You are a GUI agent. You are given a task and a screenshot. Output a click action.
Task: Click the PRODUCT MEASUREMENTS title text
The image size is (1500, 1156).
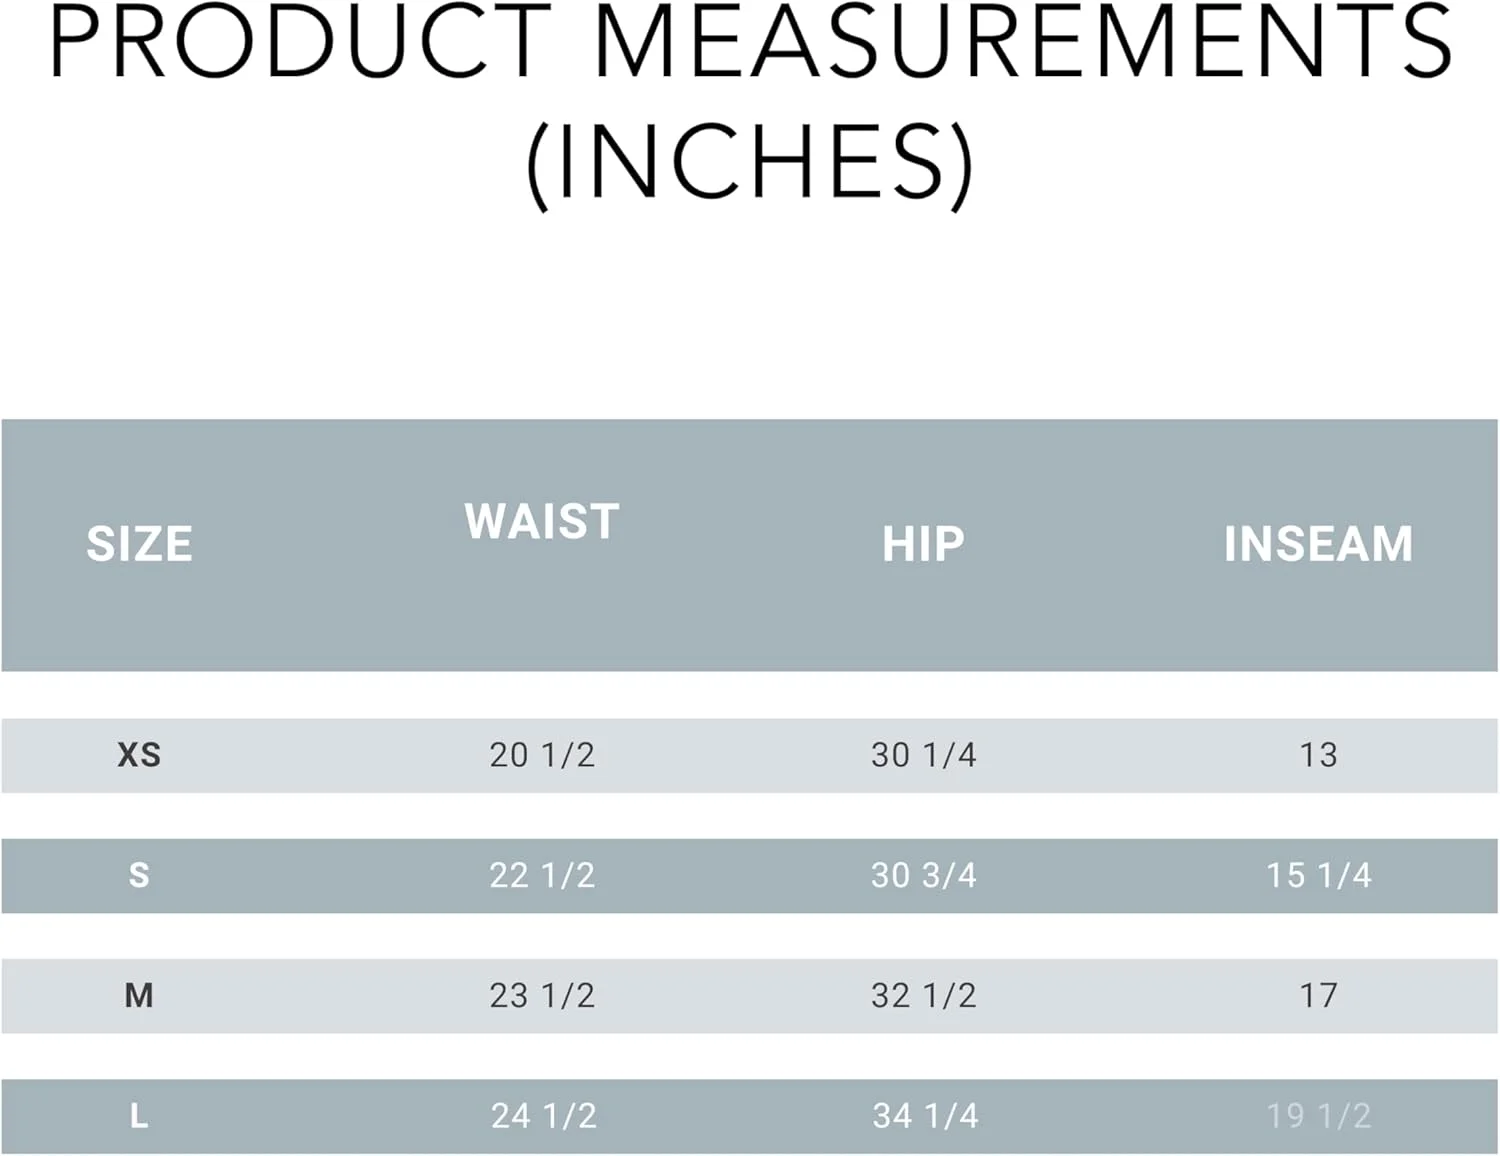tap(750, 42)
